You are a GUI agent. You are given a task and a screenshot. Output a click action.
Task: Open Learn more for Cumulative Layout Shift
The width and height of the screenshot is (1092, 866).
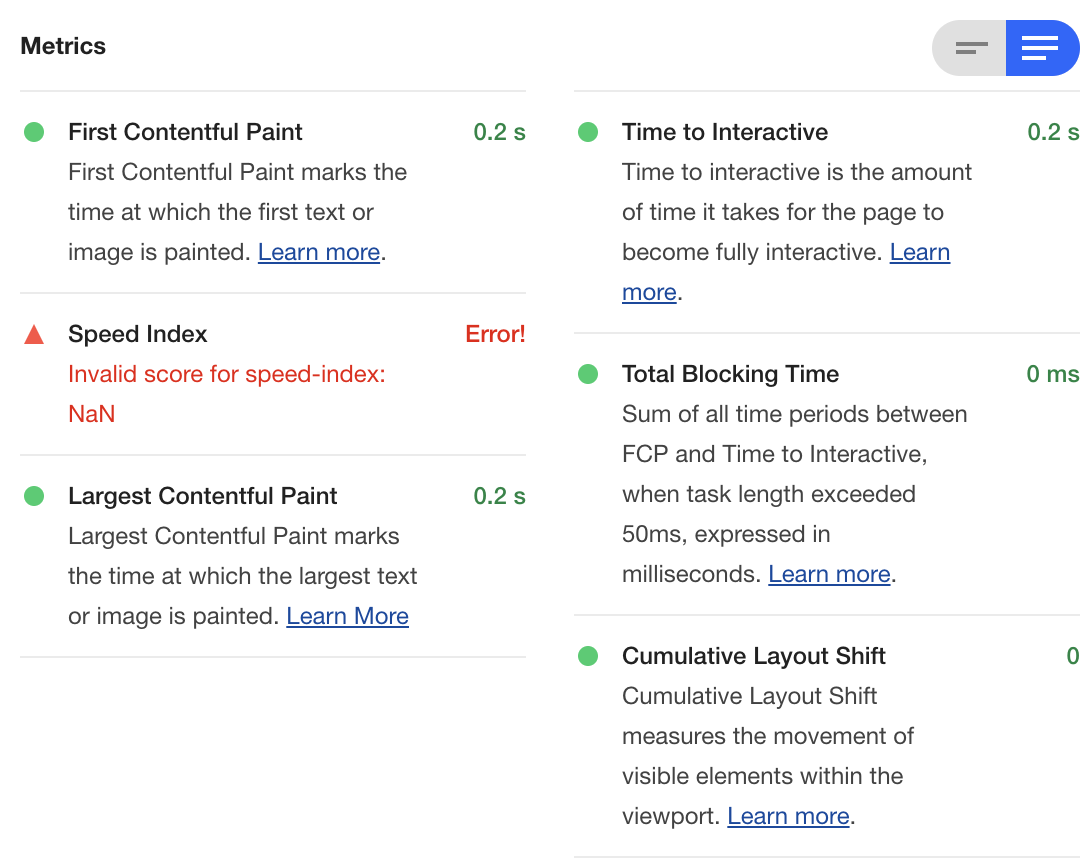[x=788, y=816]
